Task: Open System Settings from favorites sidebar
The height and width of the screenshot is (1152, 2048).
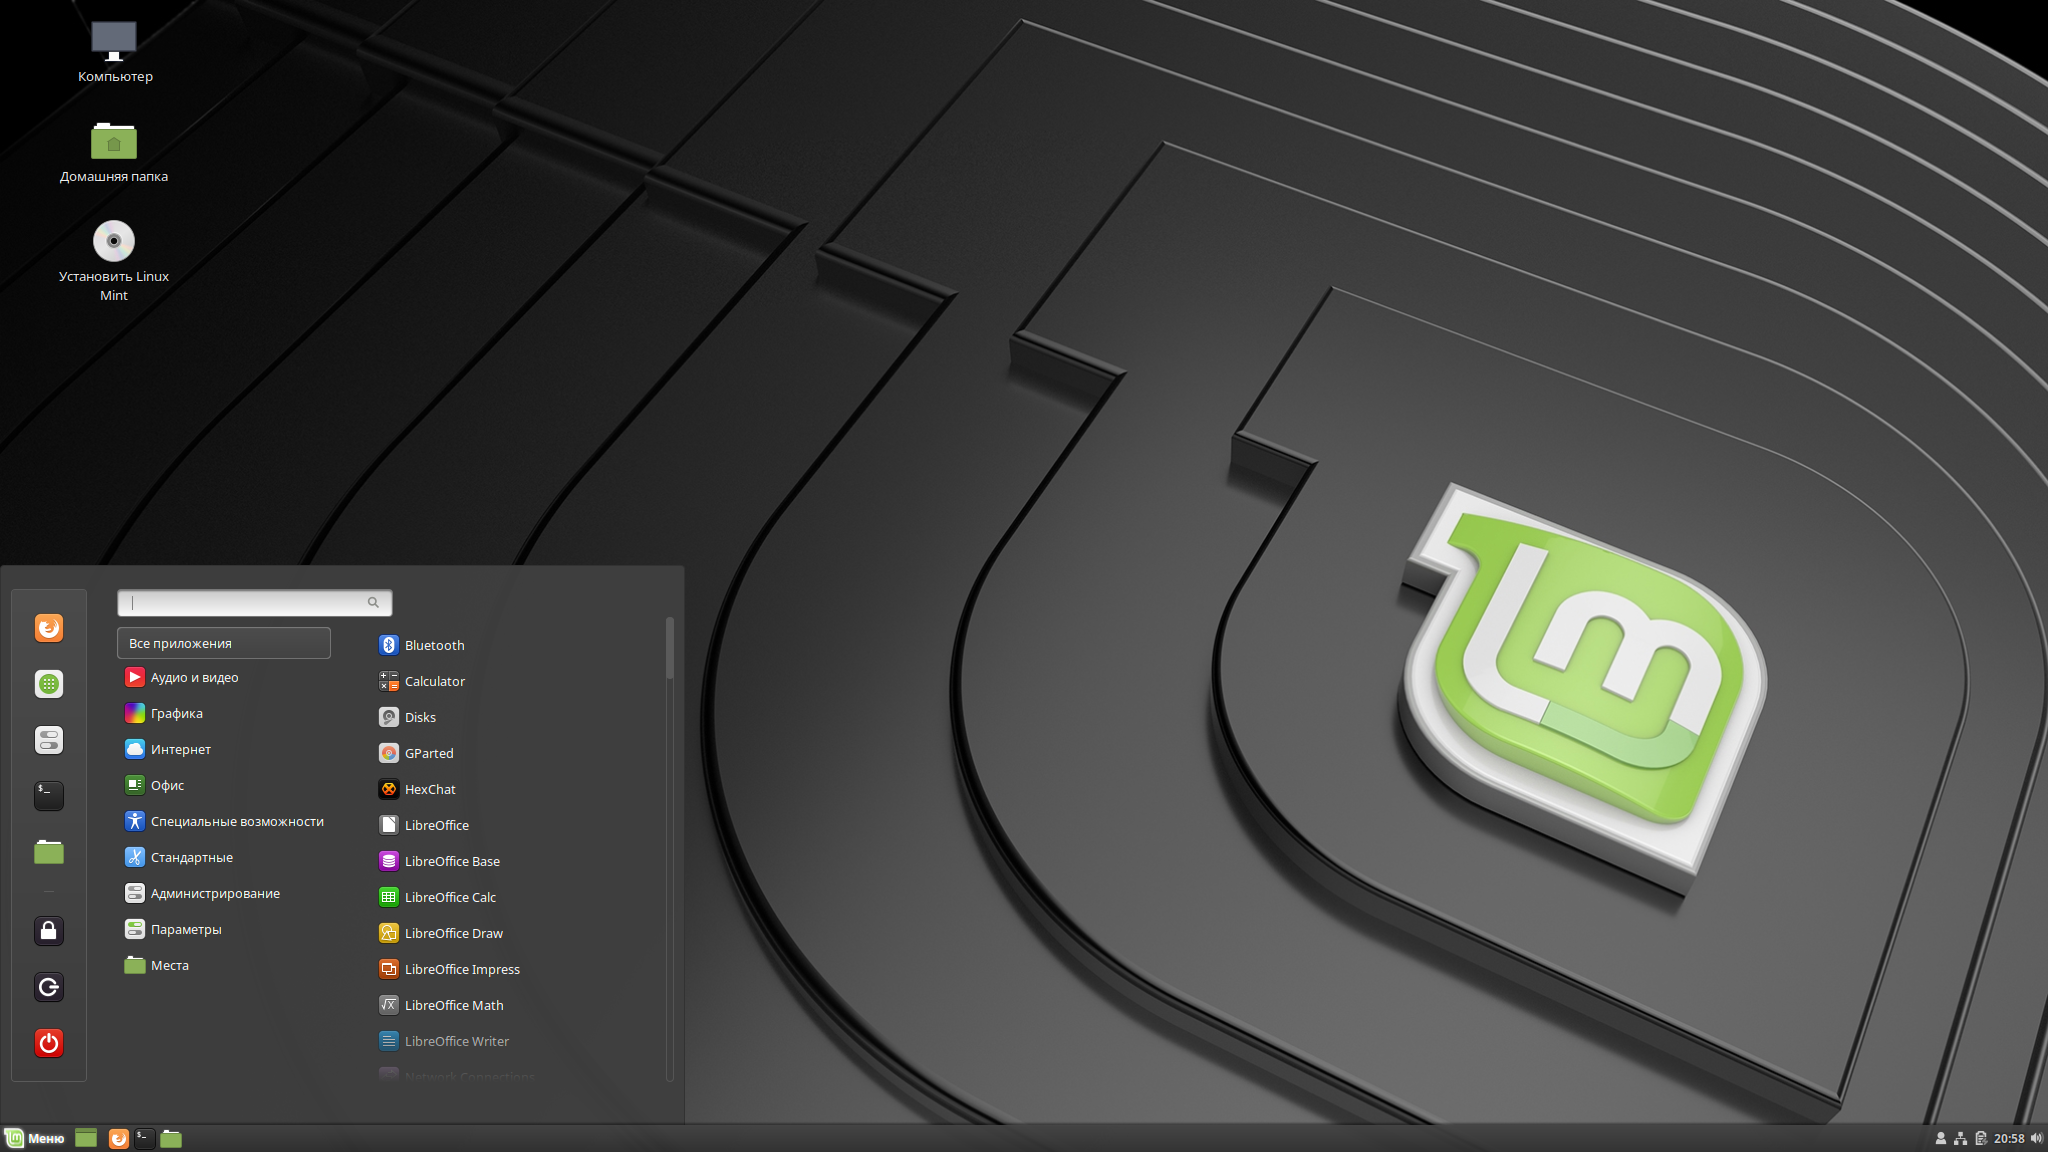Action: pyautogui.click(x=49, y=740)
